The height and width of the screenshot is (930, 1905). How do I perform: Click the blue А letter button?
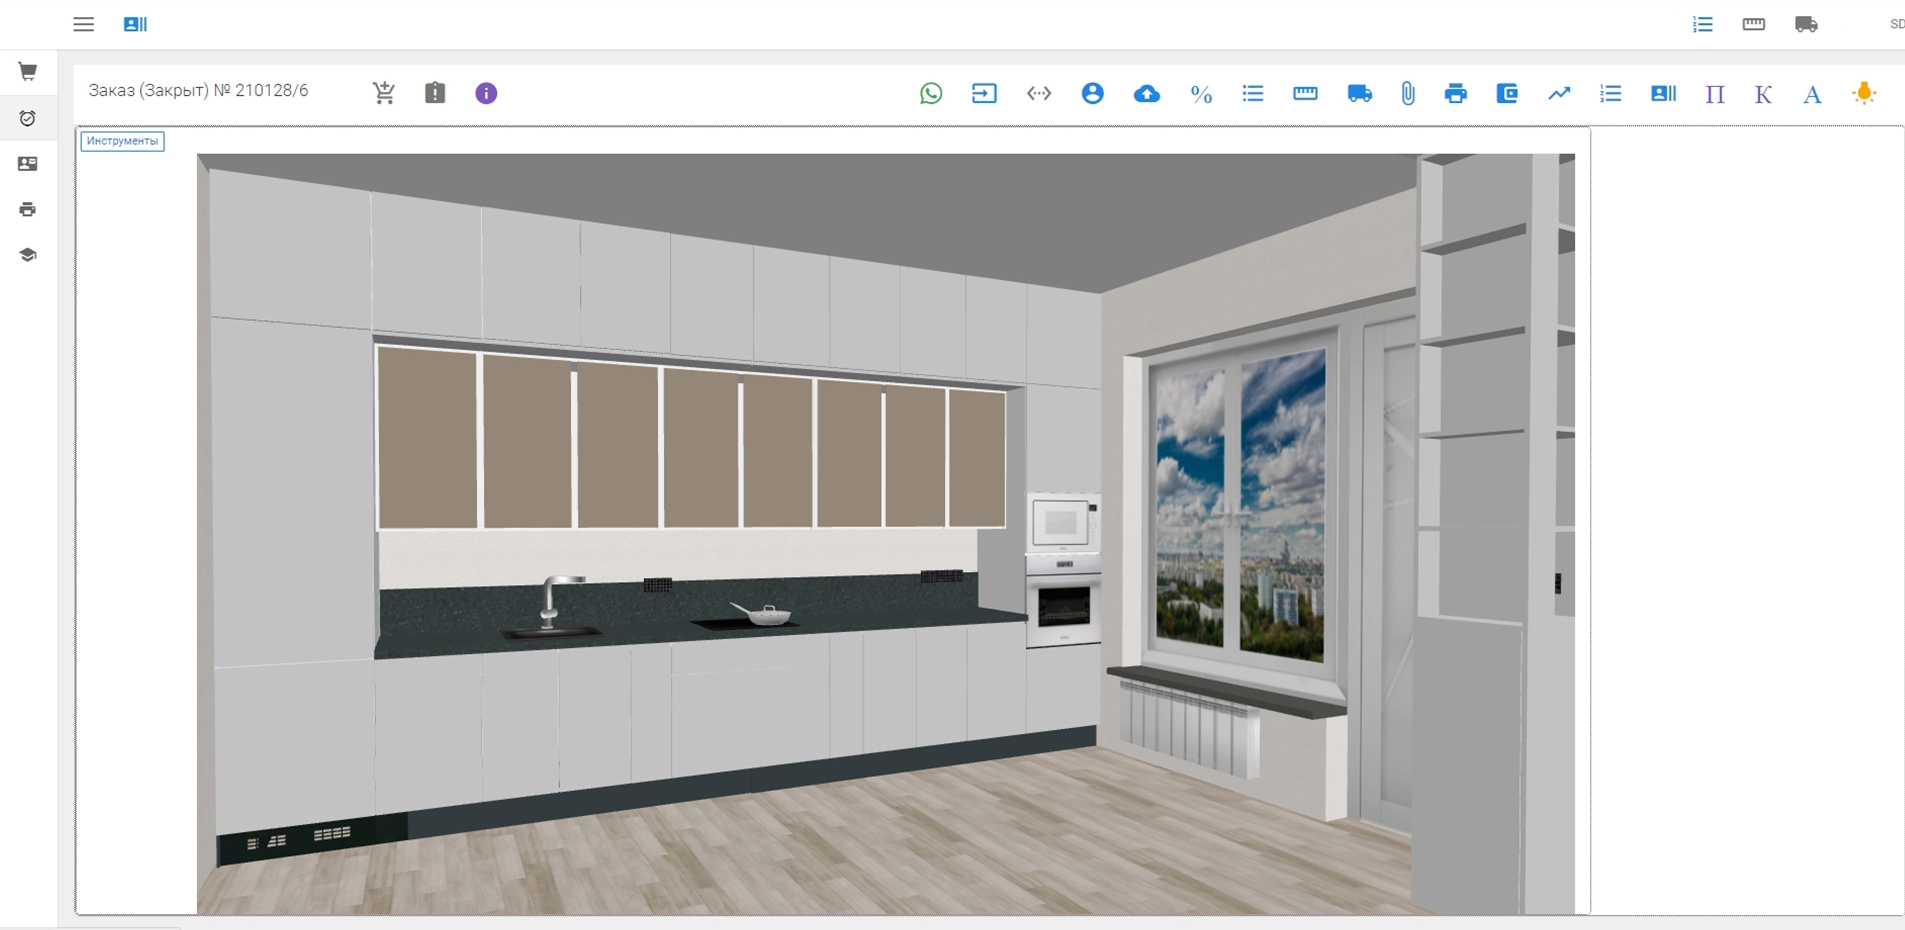[1812, 94]
